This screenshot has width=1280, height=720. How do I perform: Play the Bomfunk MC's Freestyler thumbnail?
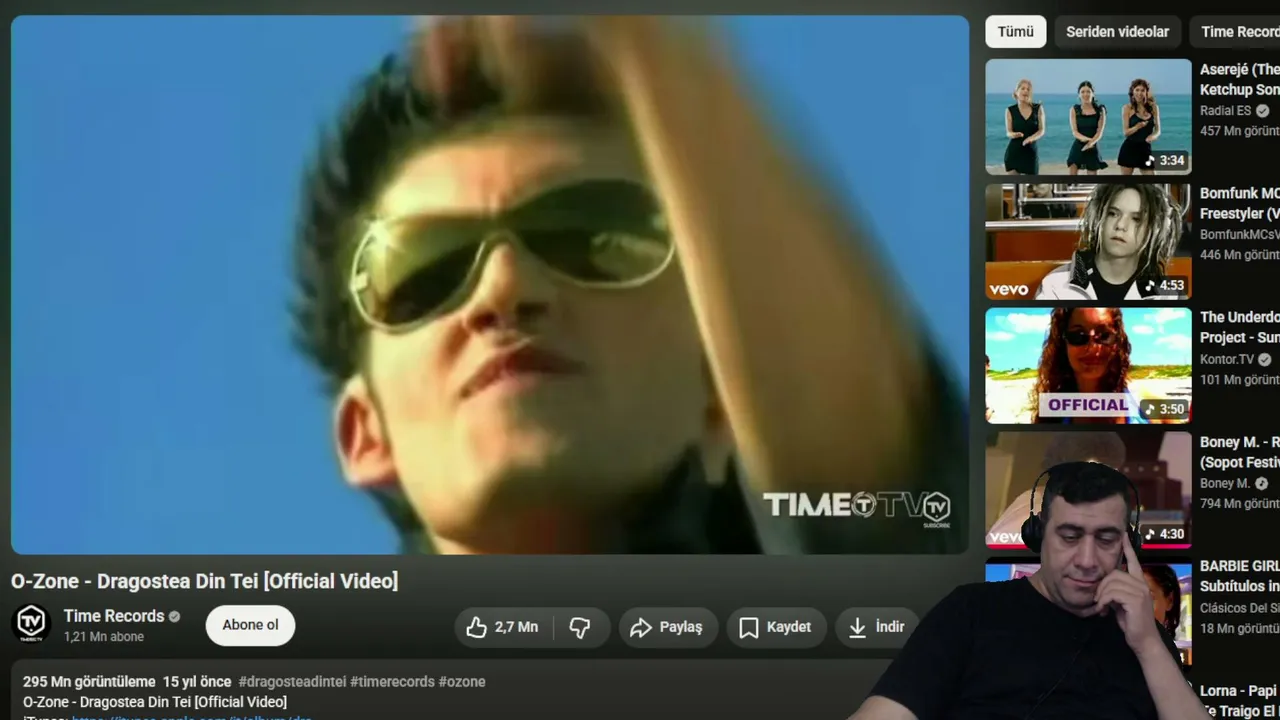pyautogui.click(x=1088, y=242)
